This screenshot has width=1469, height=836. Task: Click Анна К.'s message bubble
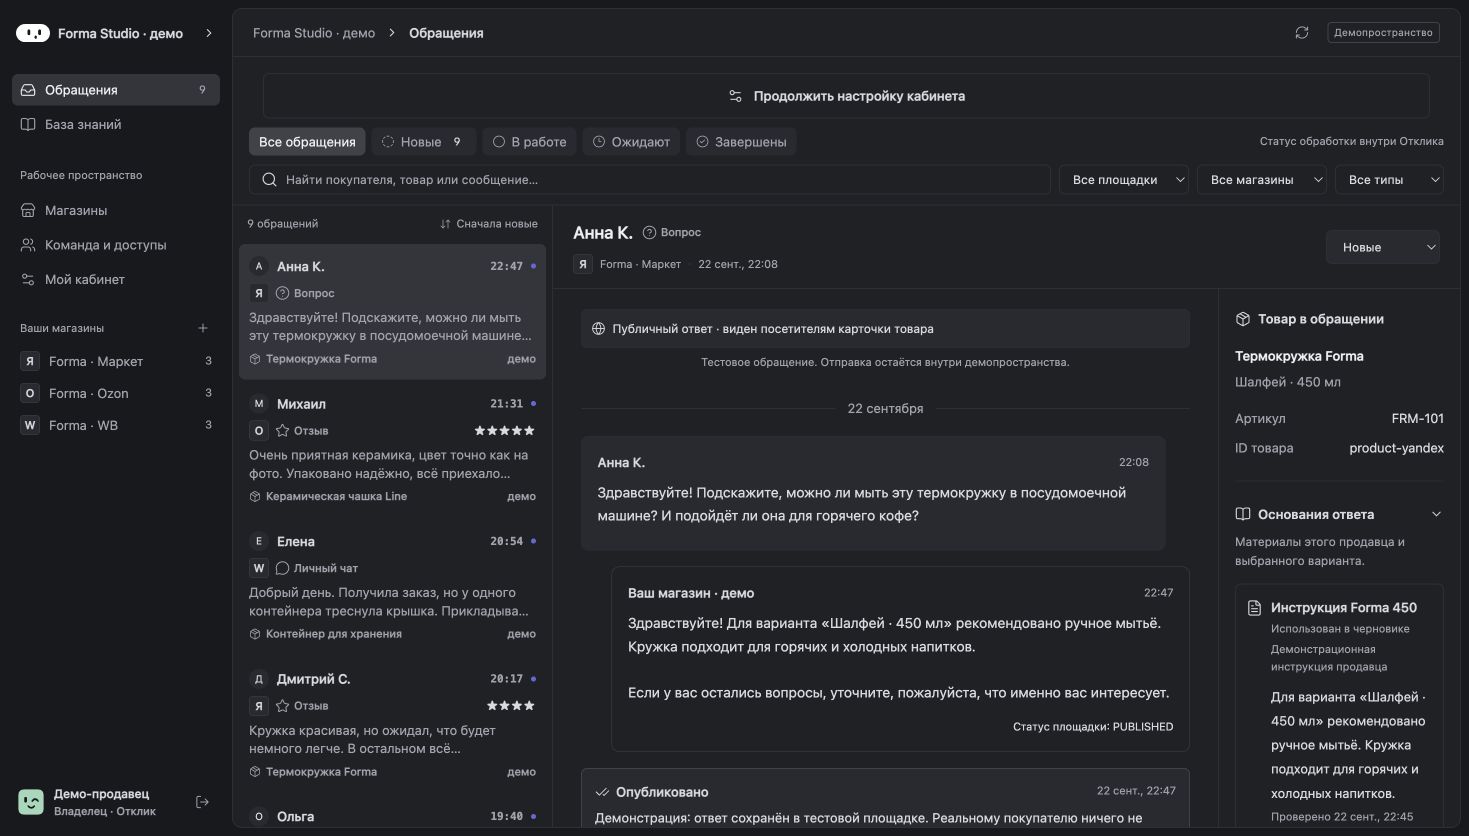click(x=873, y=493)
